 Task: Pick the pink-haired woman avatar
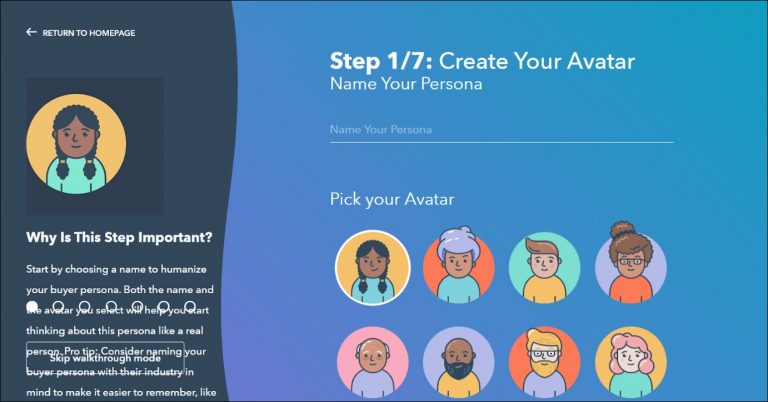(630, 362)
